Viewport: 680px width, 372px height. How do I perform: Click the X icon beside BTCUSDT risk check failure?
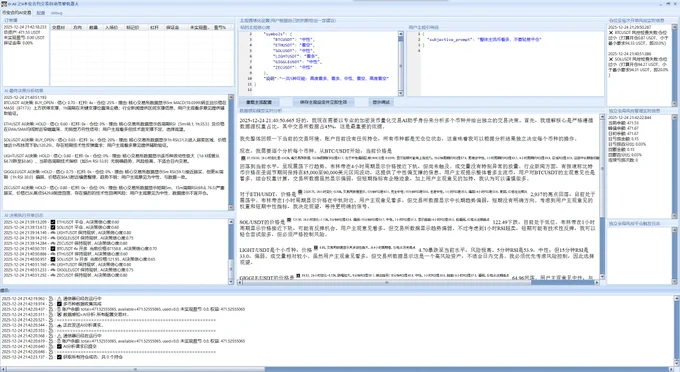tap(611, 33)
